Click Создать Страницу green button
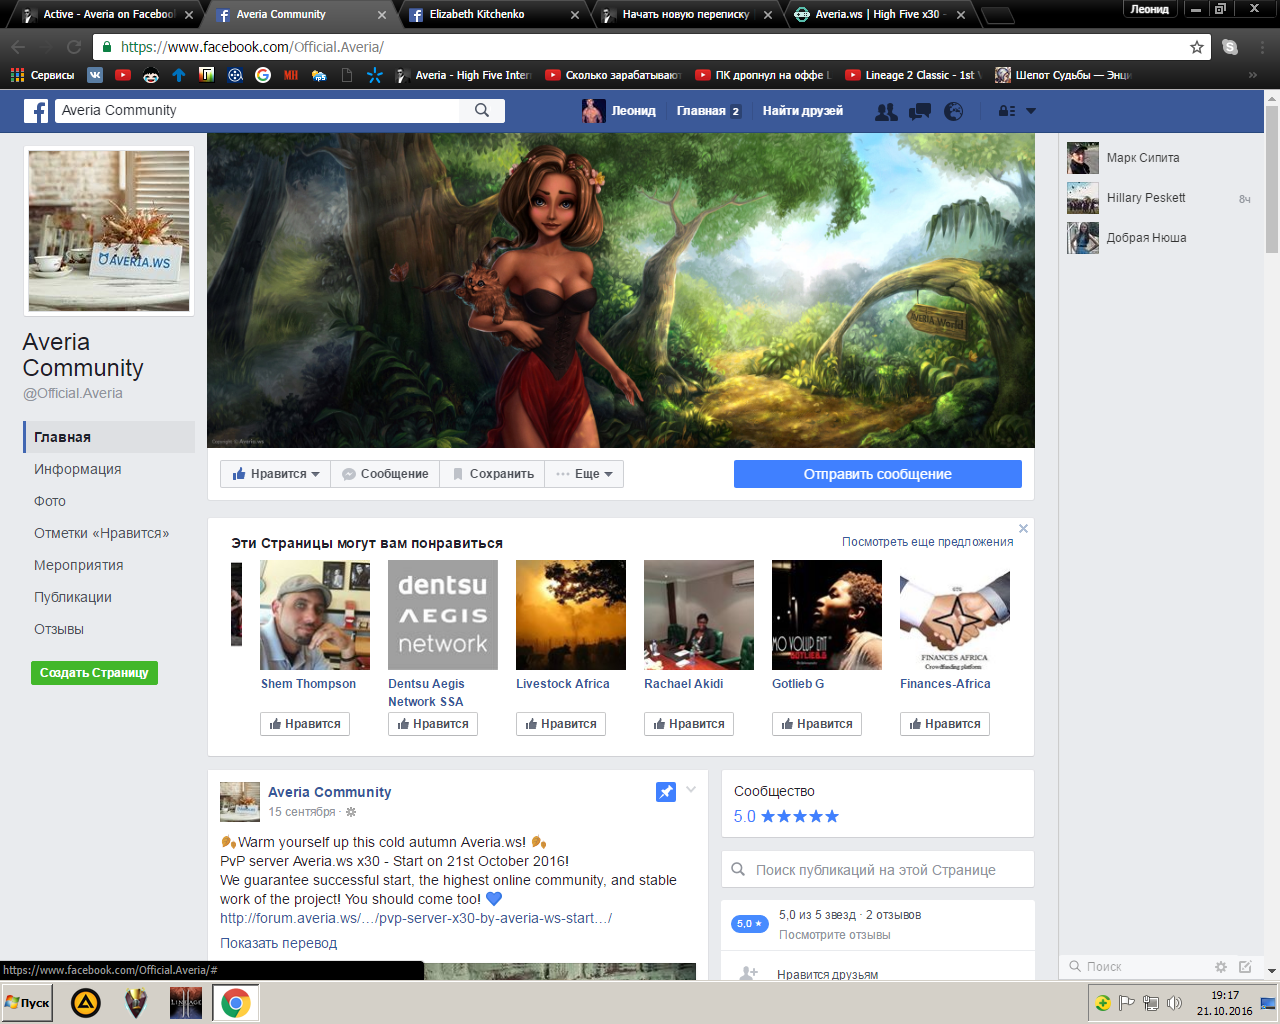 (x=94, y=673)
